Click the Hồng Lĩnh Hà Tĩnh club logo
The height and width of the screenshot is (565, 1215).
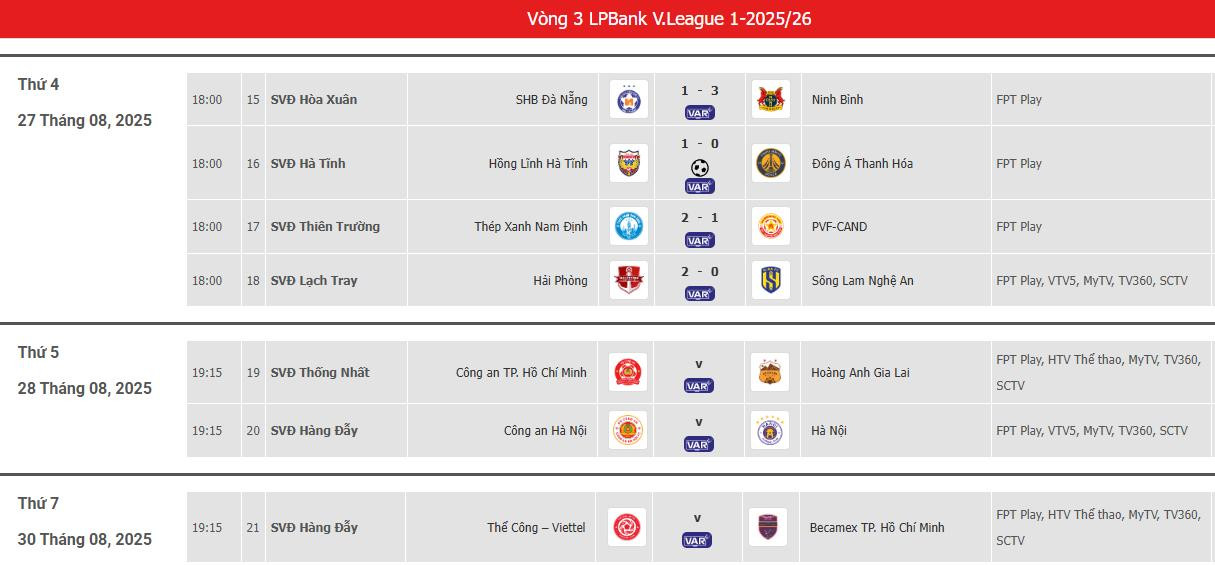click(628, 163)
